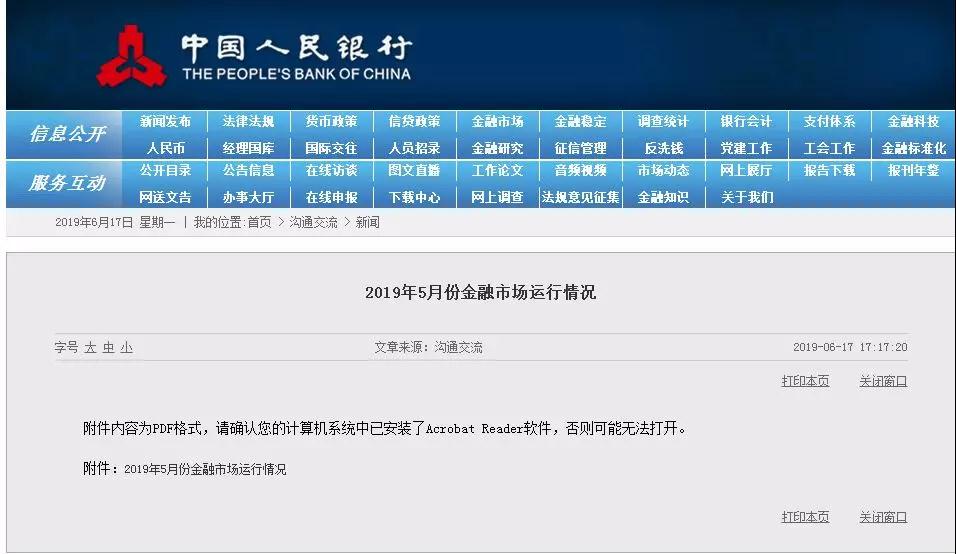Select 征信管理 menu item
This screenshot has height=554, width=956.
coord(580,148)
